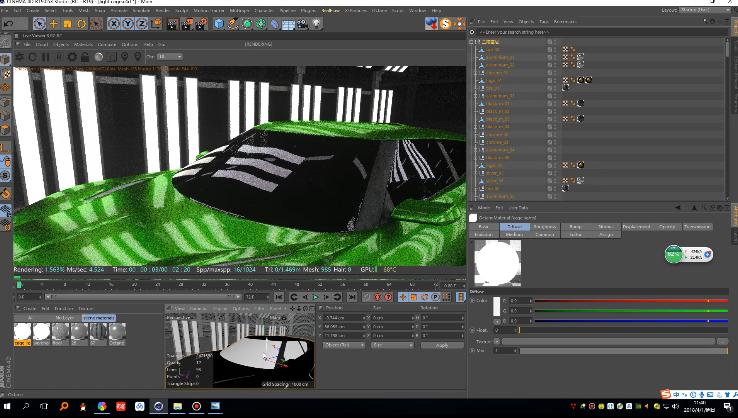Select the Scale tool

[x=67, y=24]
